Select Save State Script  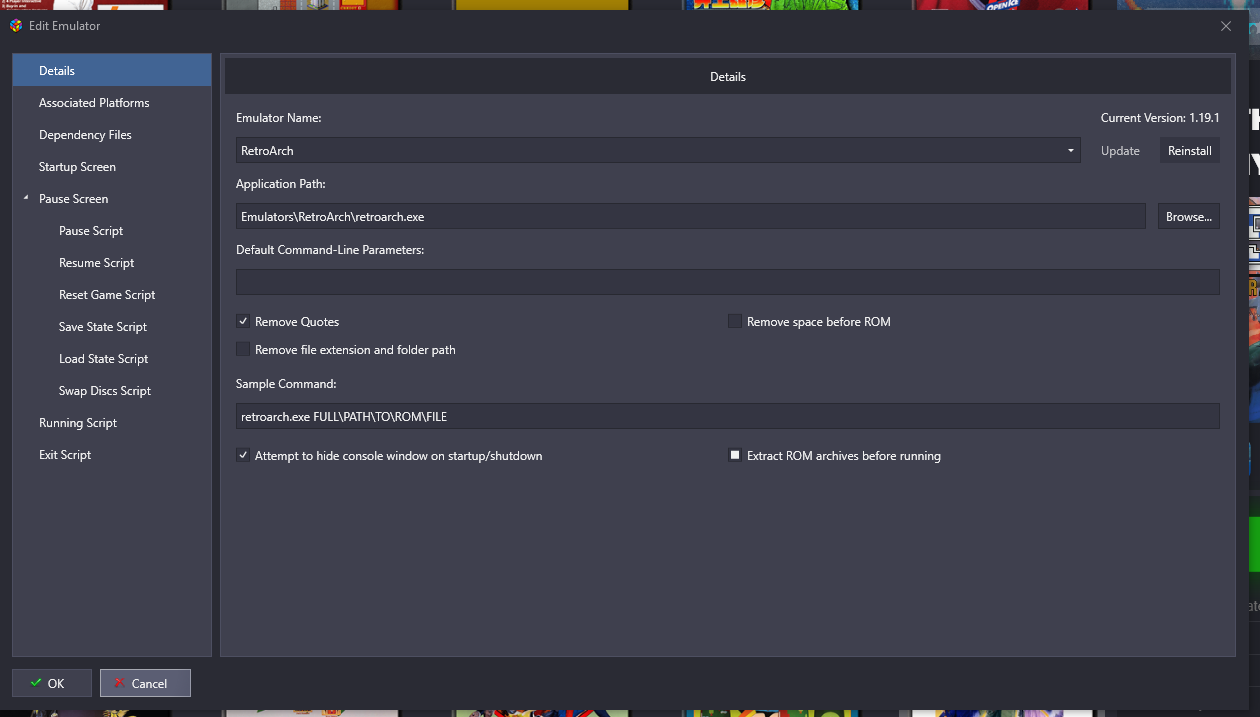103,326
